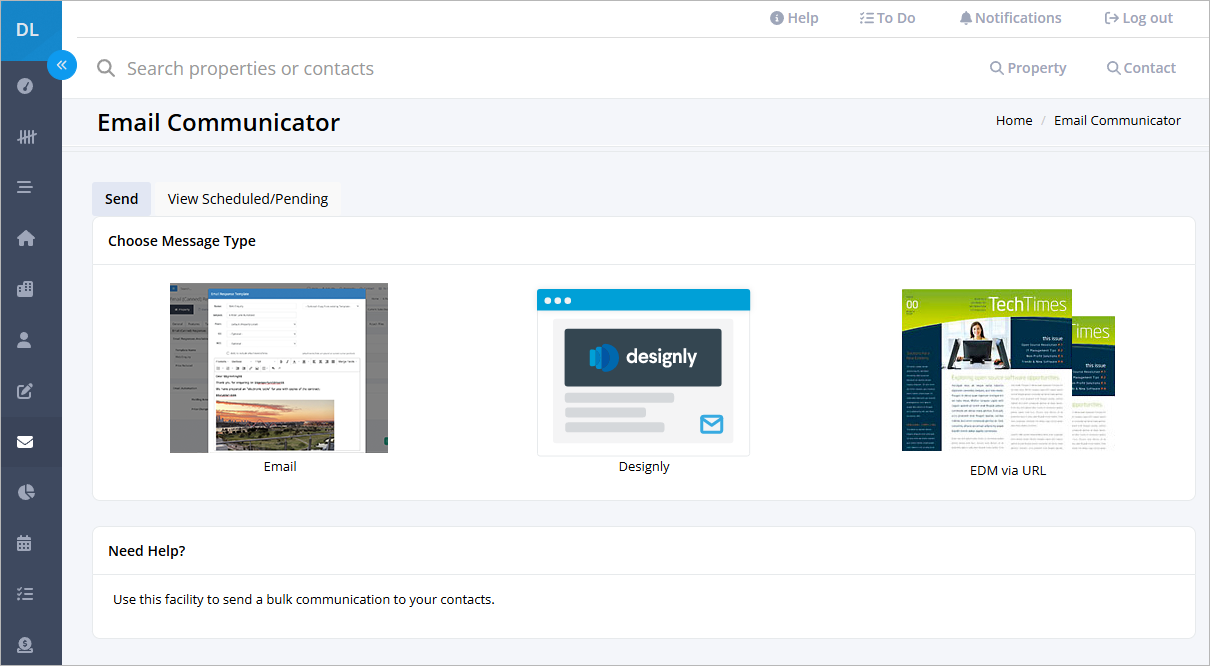Viewport: 1210px width, 666px height.
Task: Select the Property search button
Action: pos(1028,68)
